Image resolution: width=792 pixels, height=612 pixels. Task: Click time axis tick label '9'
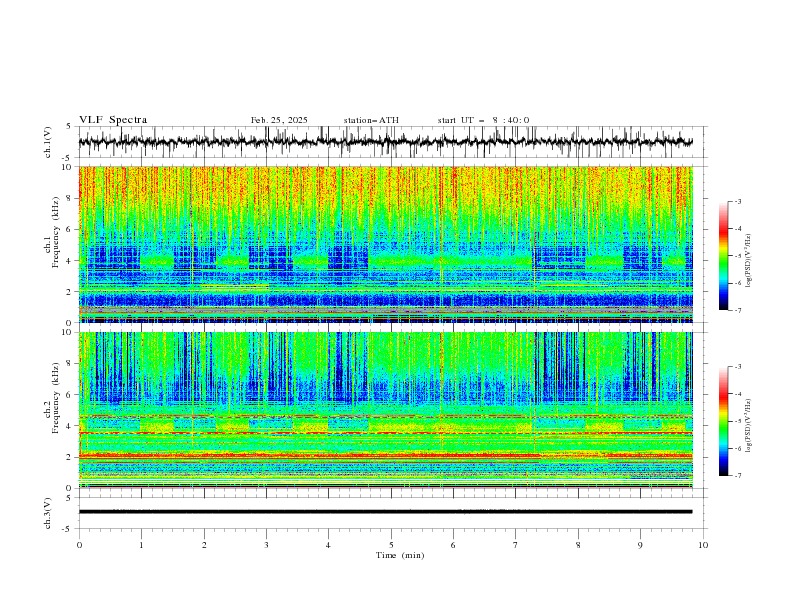click(640, 545)
